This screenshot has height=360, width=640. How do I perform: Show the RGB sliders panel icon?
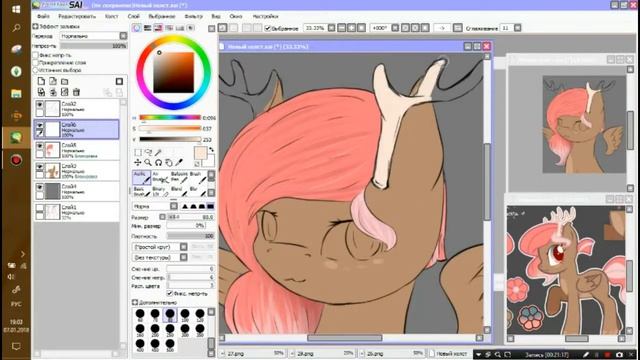tap(147, 28)
